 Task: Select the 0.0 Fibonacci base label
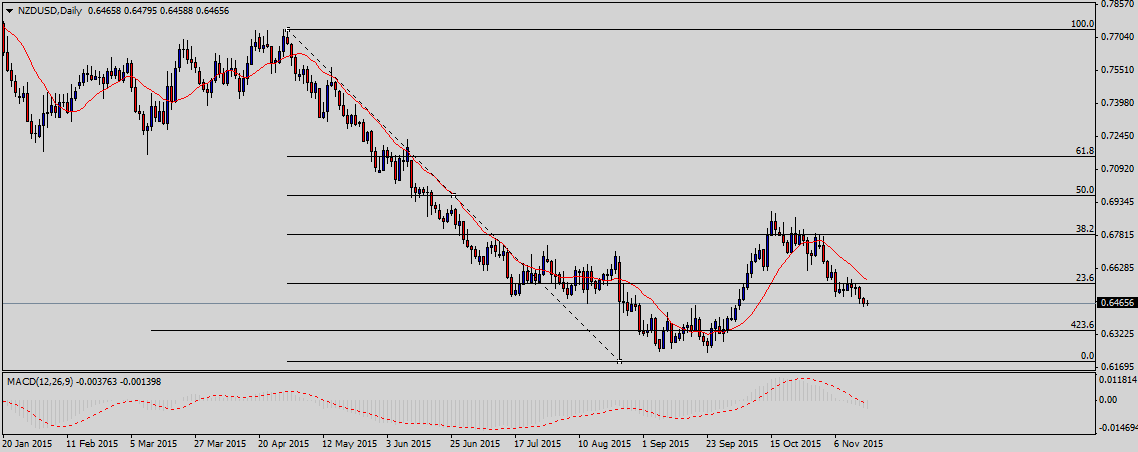[x=1086, y=355]
